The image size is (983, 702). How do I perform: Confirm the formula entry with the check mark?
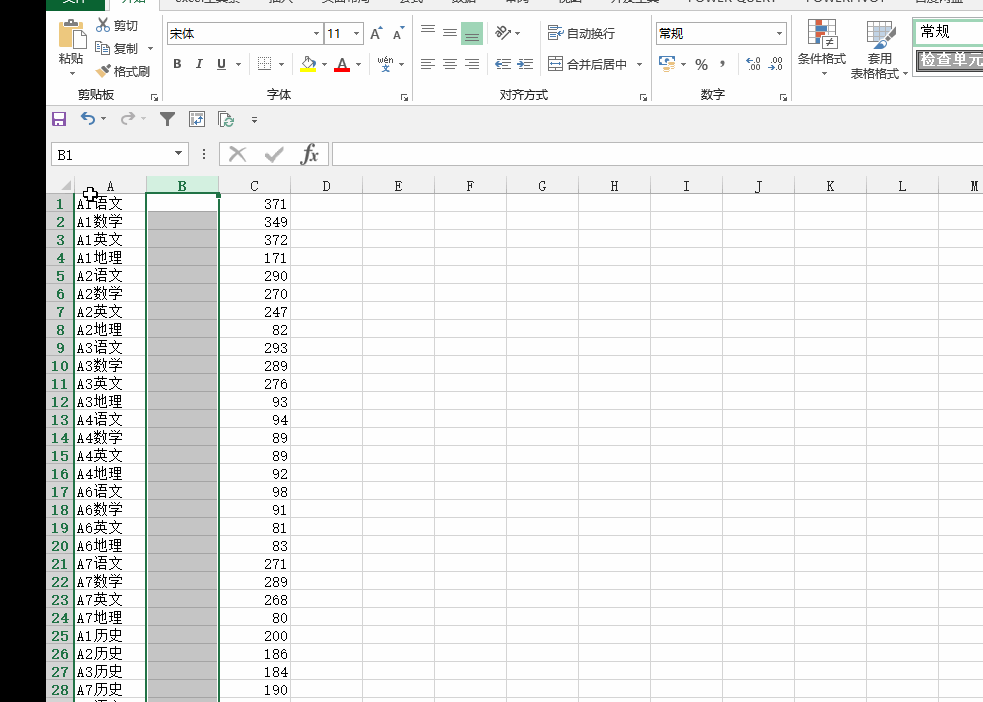click(274, 154)
